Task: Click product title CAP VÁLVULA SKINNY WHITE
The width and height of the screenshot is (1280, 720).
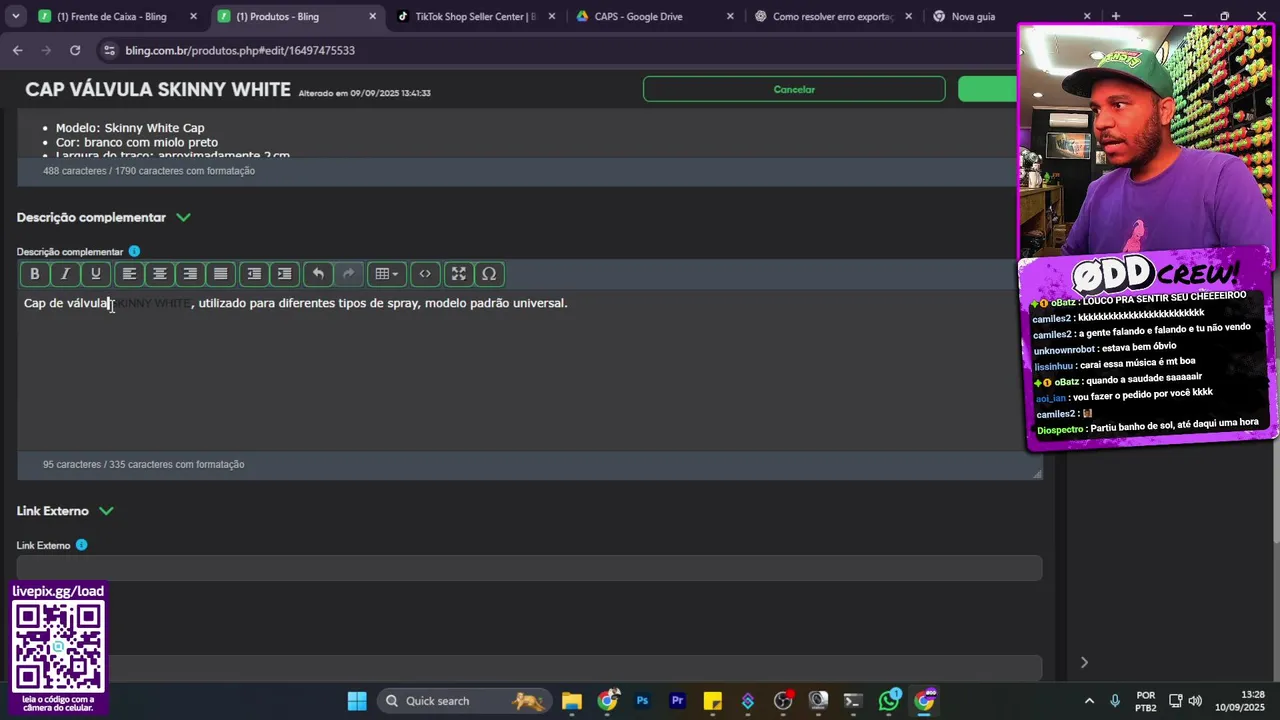Action: point(158,89)
